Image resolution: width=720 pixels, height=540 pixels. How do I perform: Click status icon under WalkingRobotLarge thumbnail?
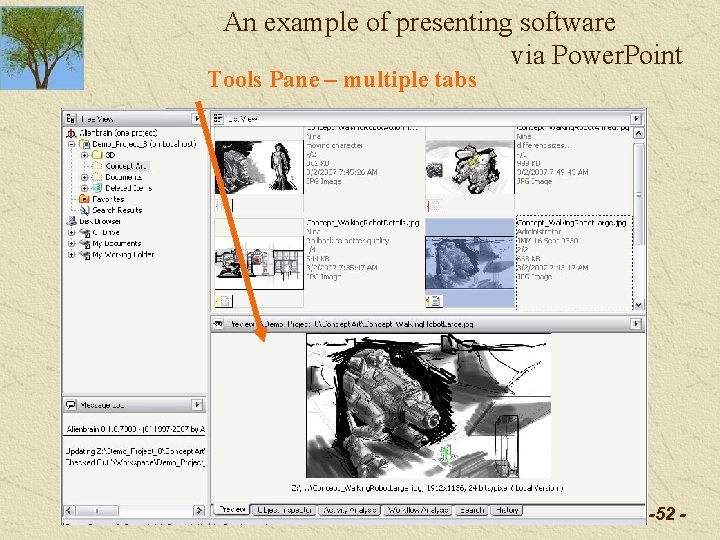(x=434, y=301)
